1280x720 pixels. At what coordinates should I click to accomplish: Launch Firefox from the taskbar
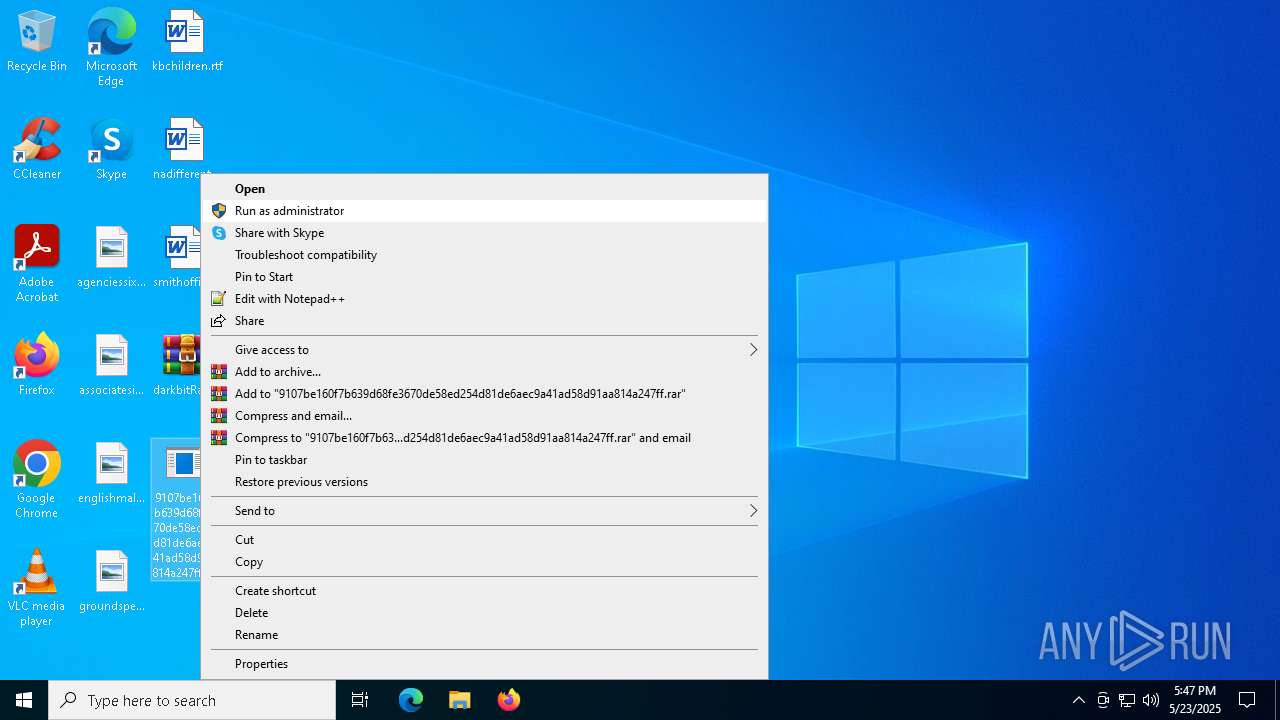(509, 700)
